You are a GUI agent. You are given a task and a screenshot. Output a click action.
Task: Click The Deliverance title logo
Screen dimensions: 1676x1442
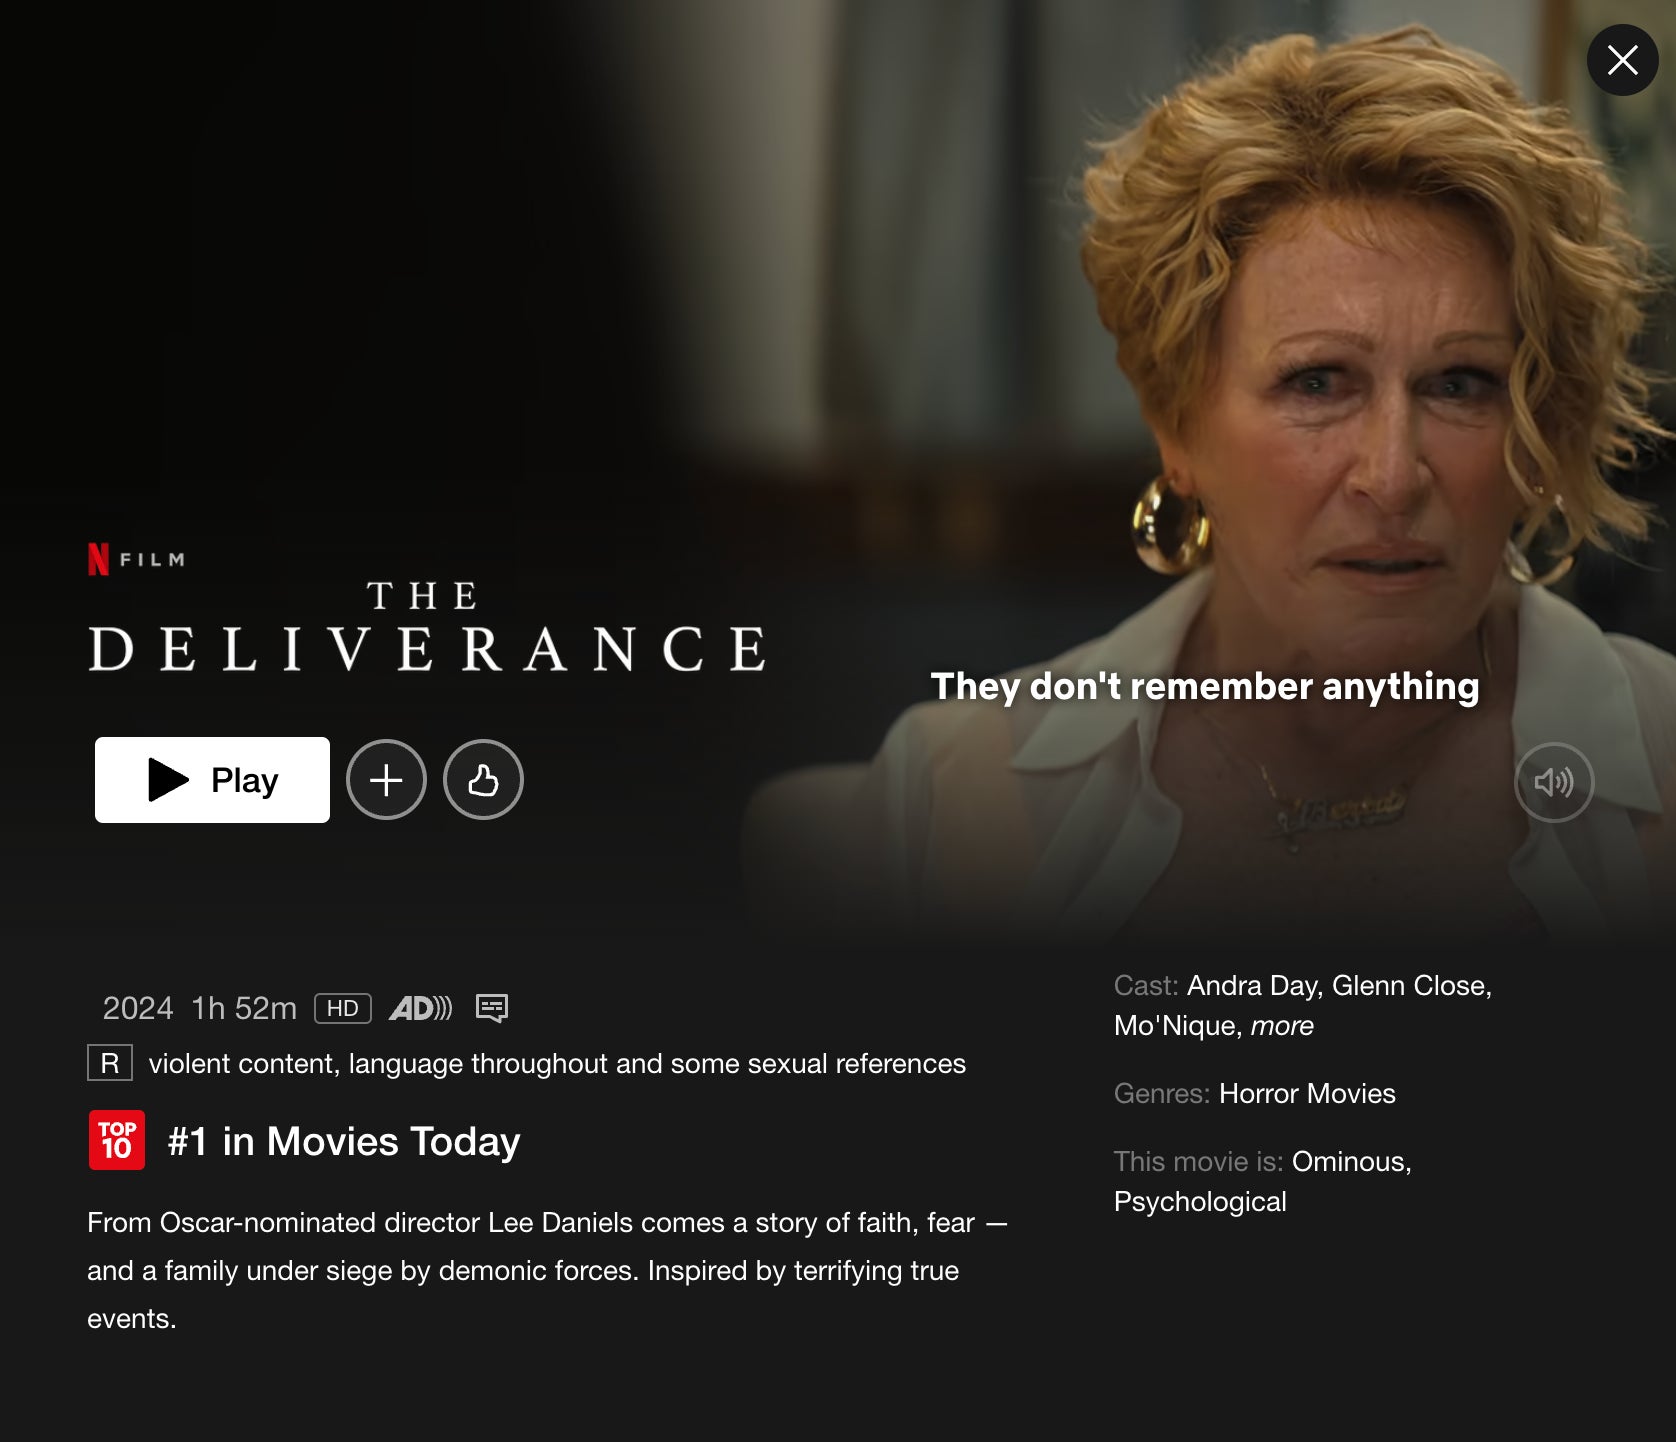point(427,627)
